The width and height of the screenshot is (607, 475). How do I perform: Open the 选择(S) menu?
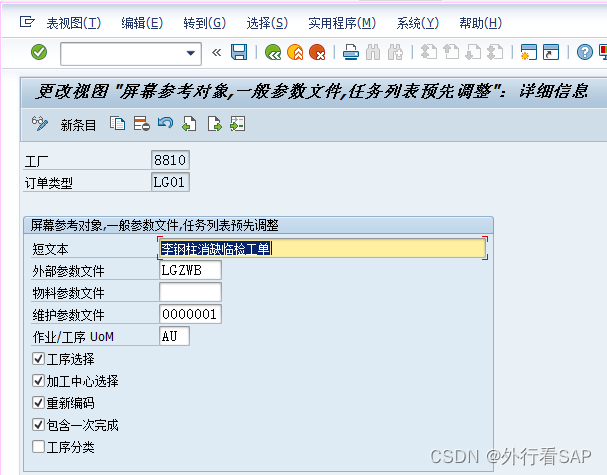(267, 23)
